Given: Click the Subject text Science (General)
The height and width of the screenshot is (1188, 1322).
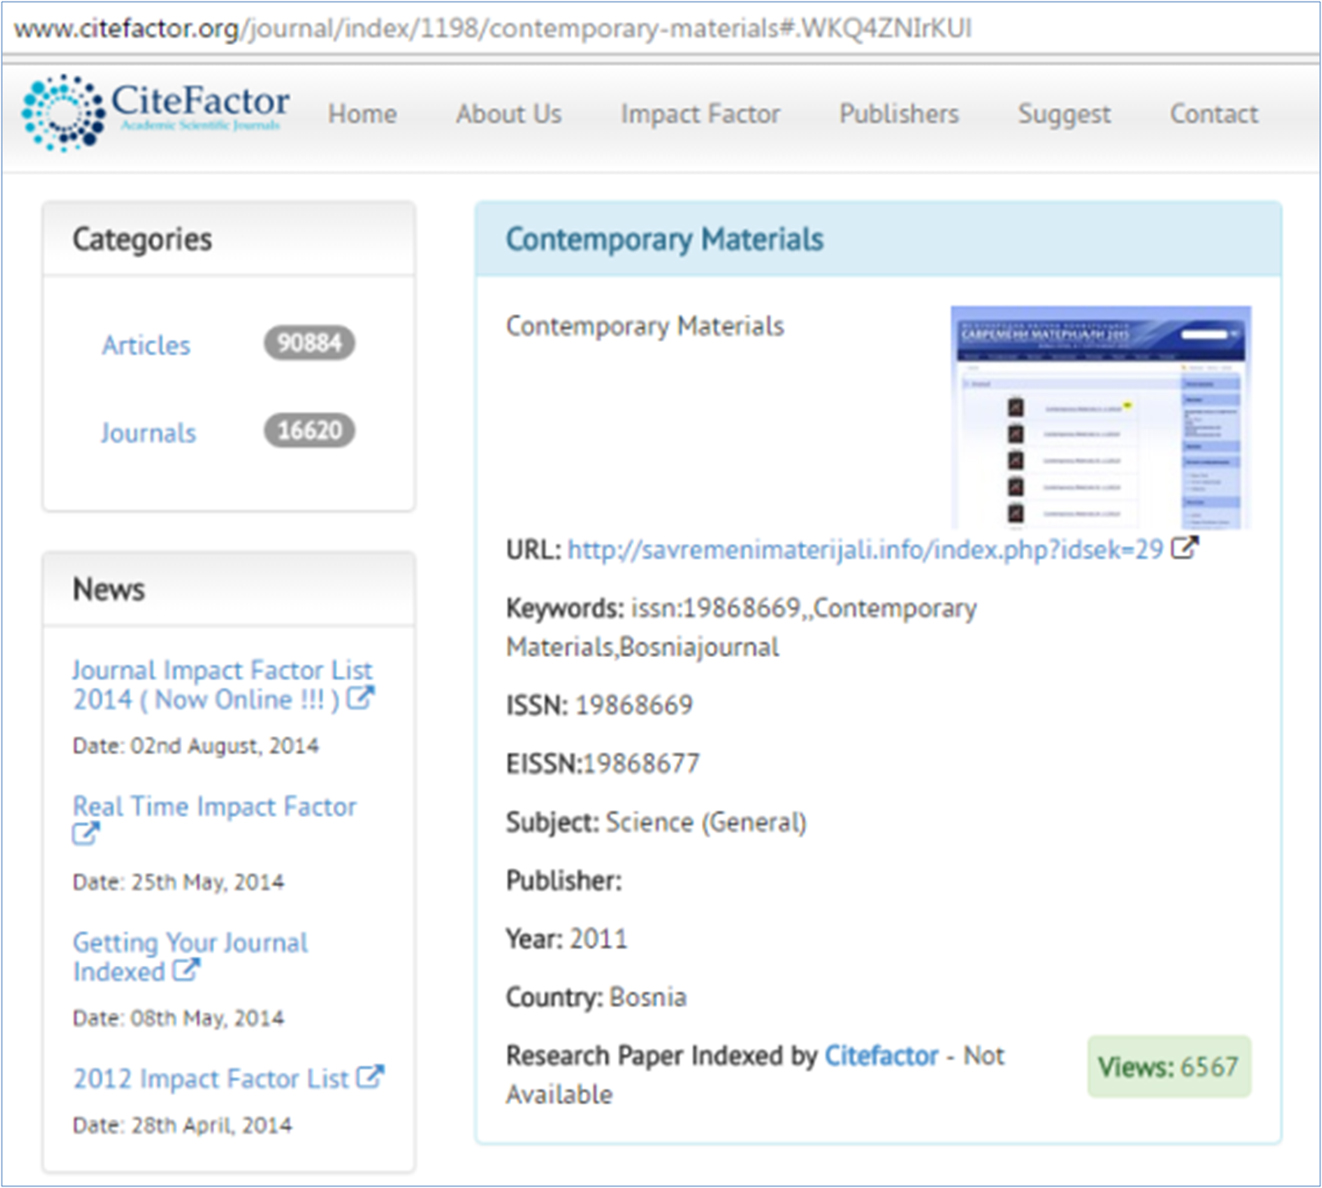Looking at the screenshot, I should tap(706, 822).
